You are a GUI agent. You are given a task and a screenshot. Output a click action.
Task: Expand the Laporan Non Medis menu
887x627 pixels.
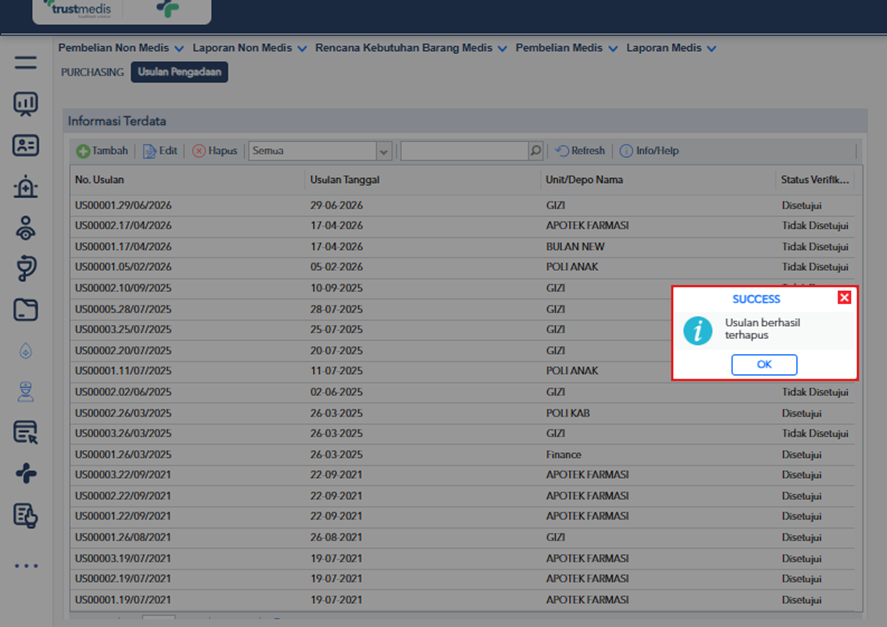pyautogui.click(x=249, y=48)
